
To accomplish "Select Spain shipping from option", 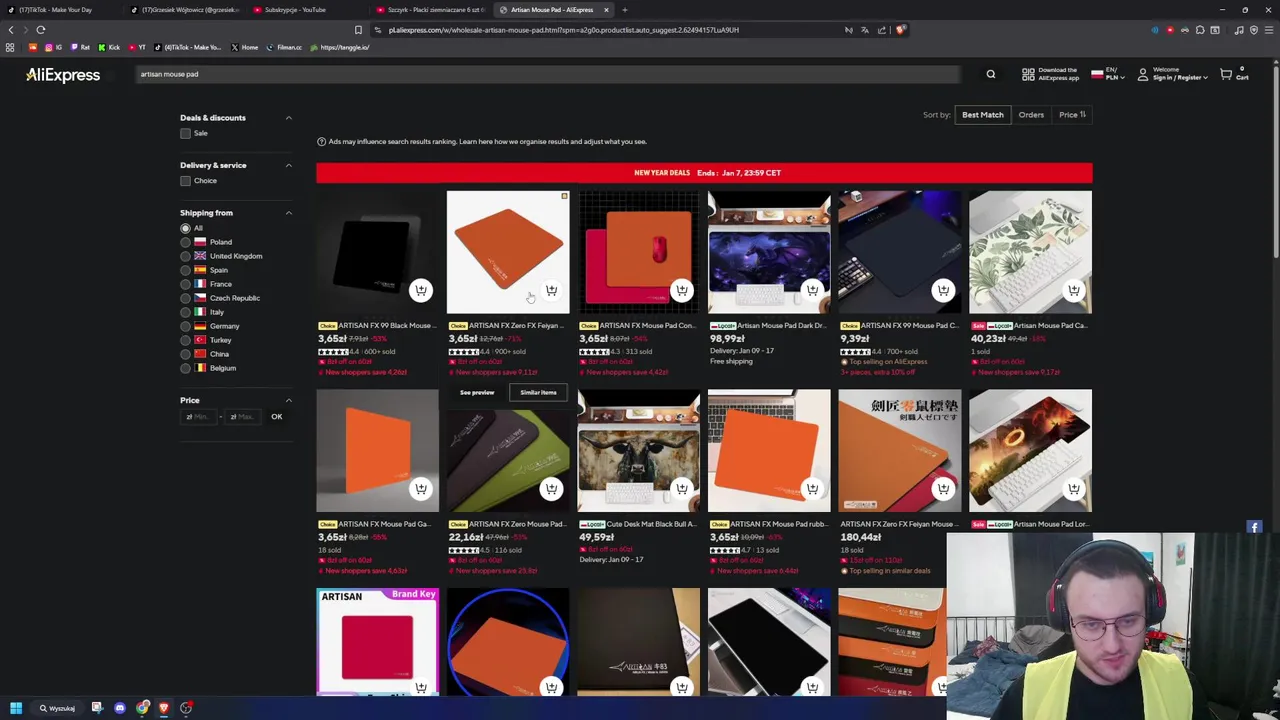I will tap(185, 270).
